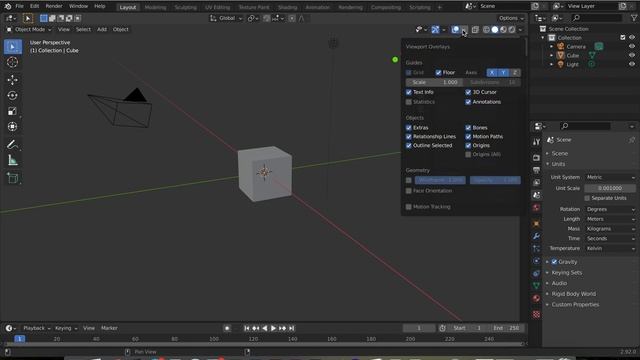
Task: Open the Object Mode dropdown
Action: (x=29, y=29)
